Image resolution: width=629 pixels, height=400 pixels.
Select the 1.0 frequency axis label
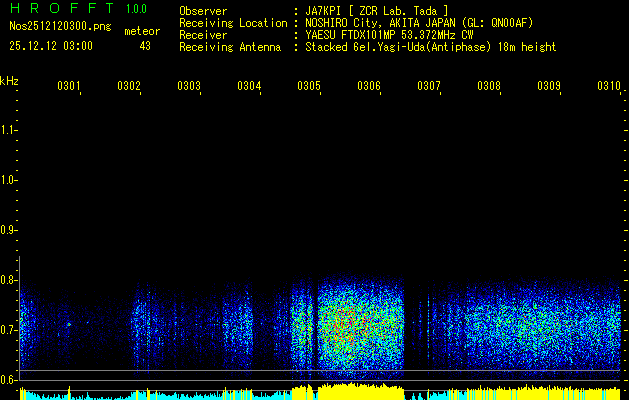click(10, 180)
